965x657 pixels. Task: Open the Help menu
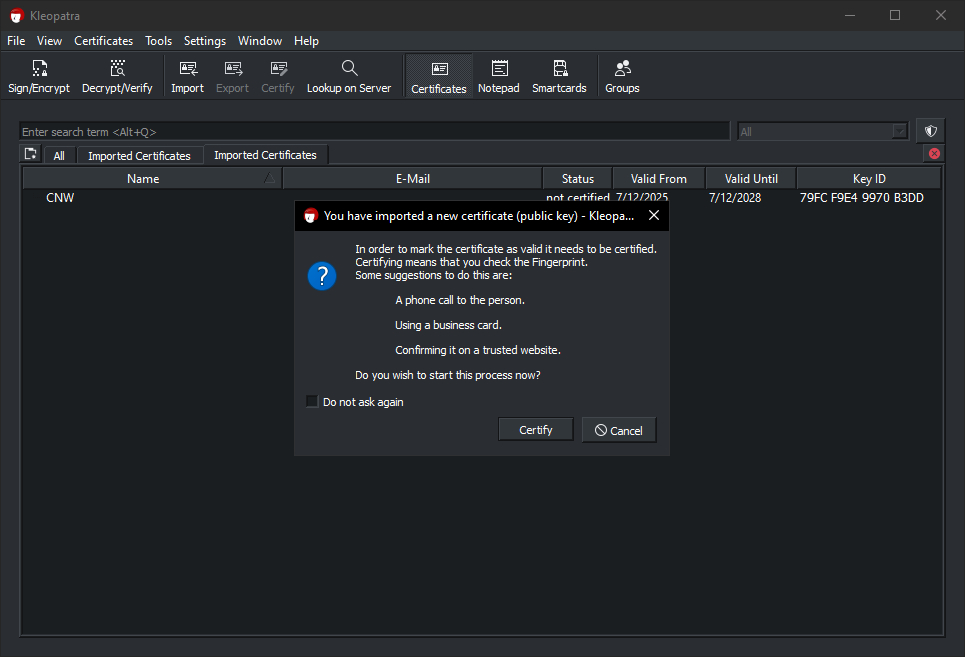click(306, 41)
